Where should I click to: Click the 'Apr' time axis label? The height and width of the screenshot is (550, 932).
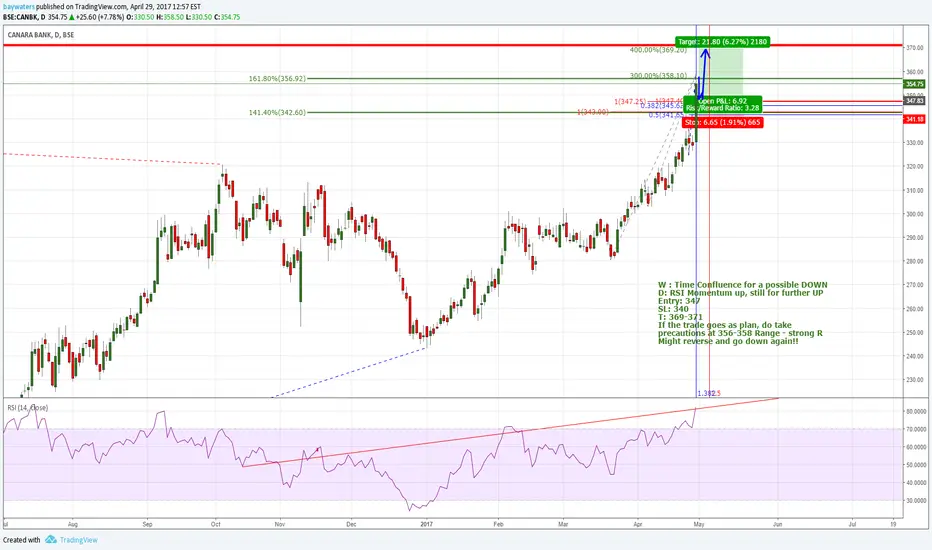click(x=638, y=524)
